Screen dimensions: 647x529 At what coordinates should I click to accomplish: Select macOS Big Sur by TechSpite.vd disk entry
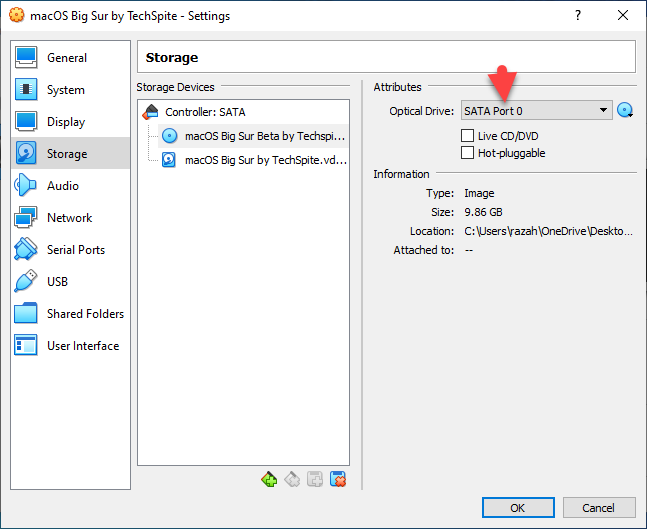(265, 159)
